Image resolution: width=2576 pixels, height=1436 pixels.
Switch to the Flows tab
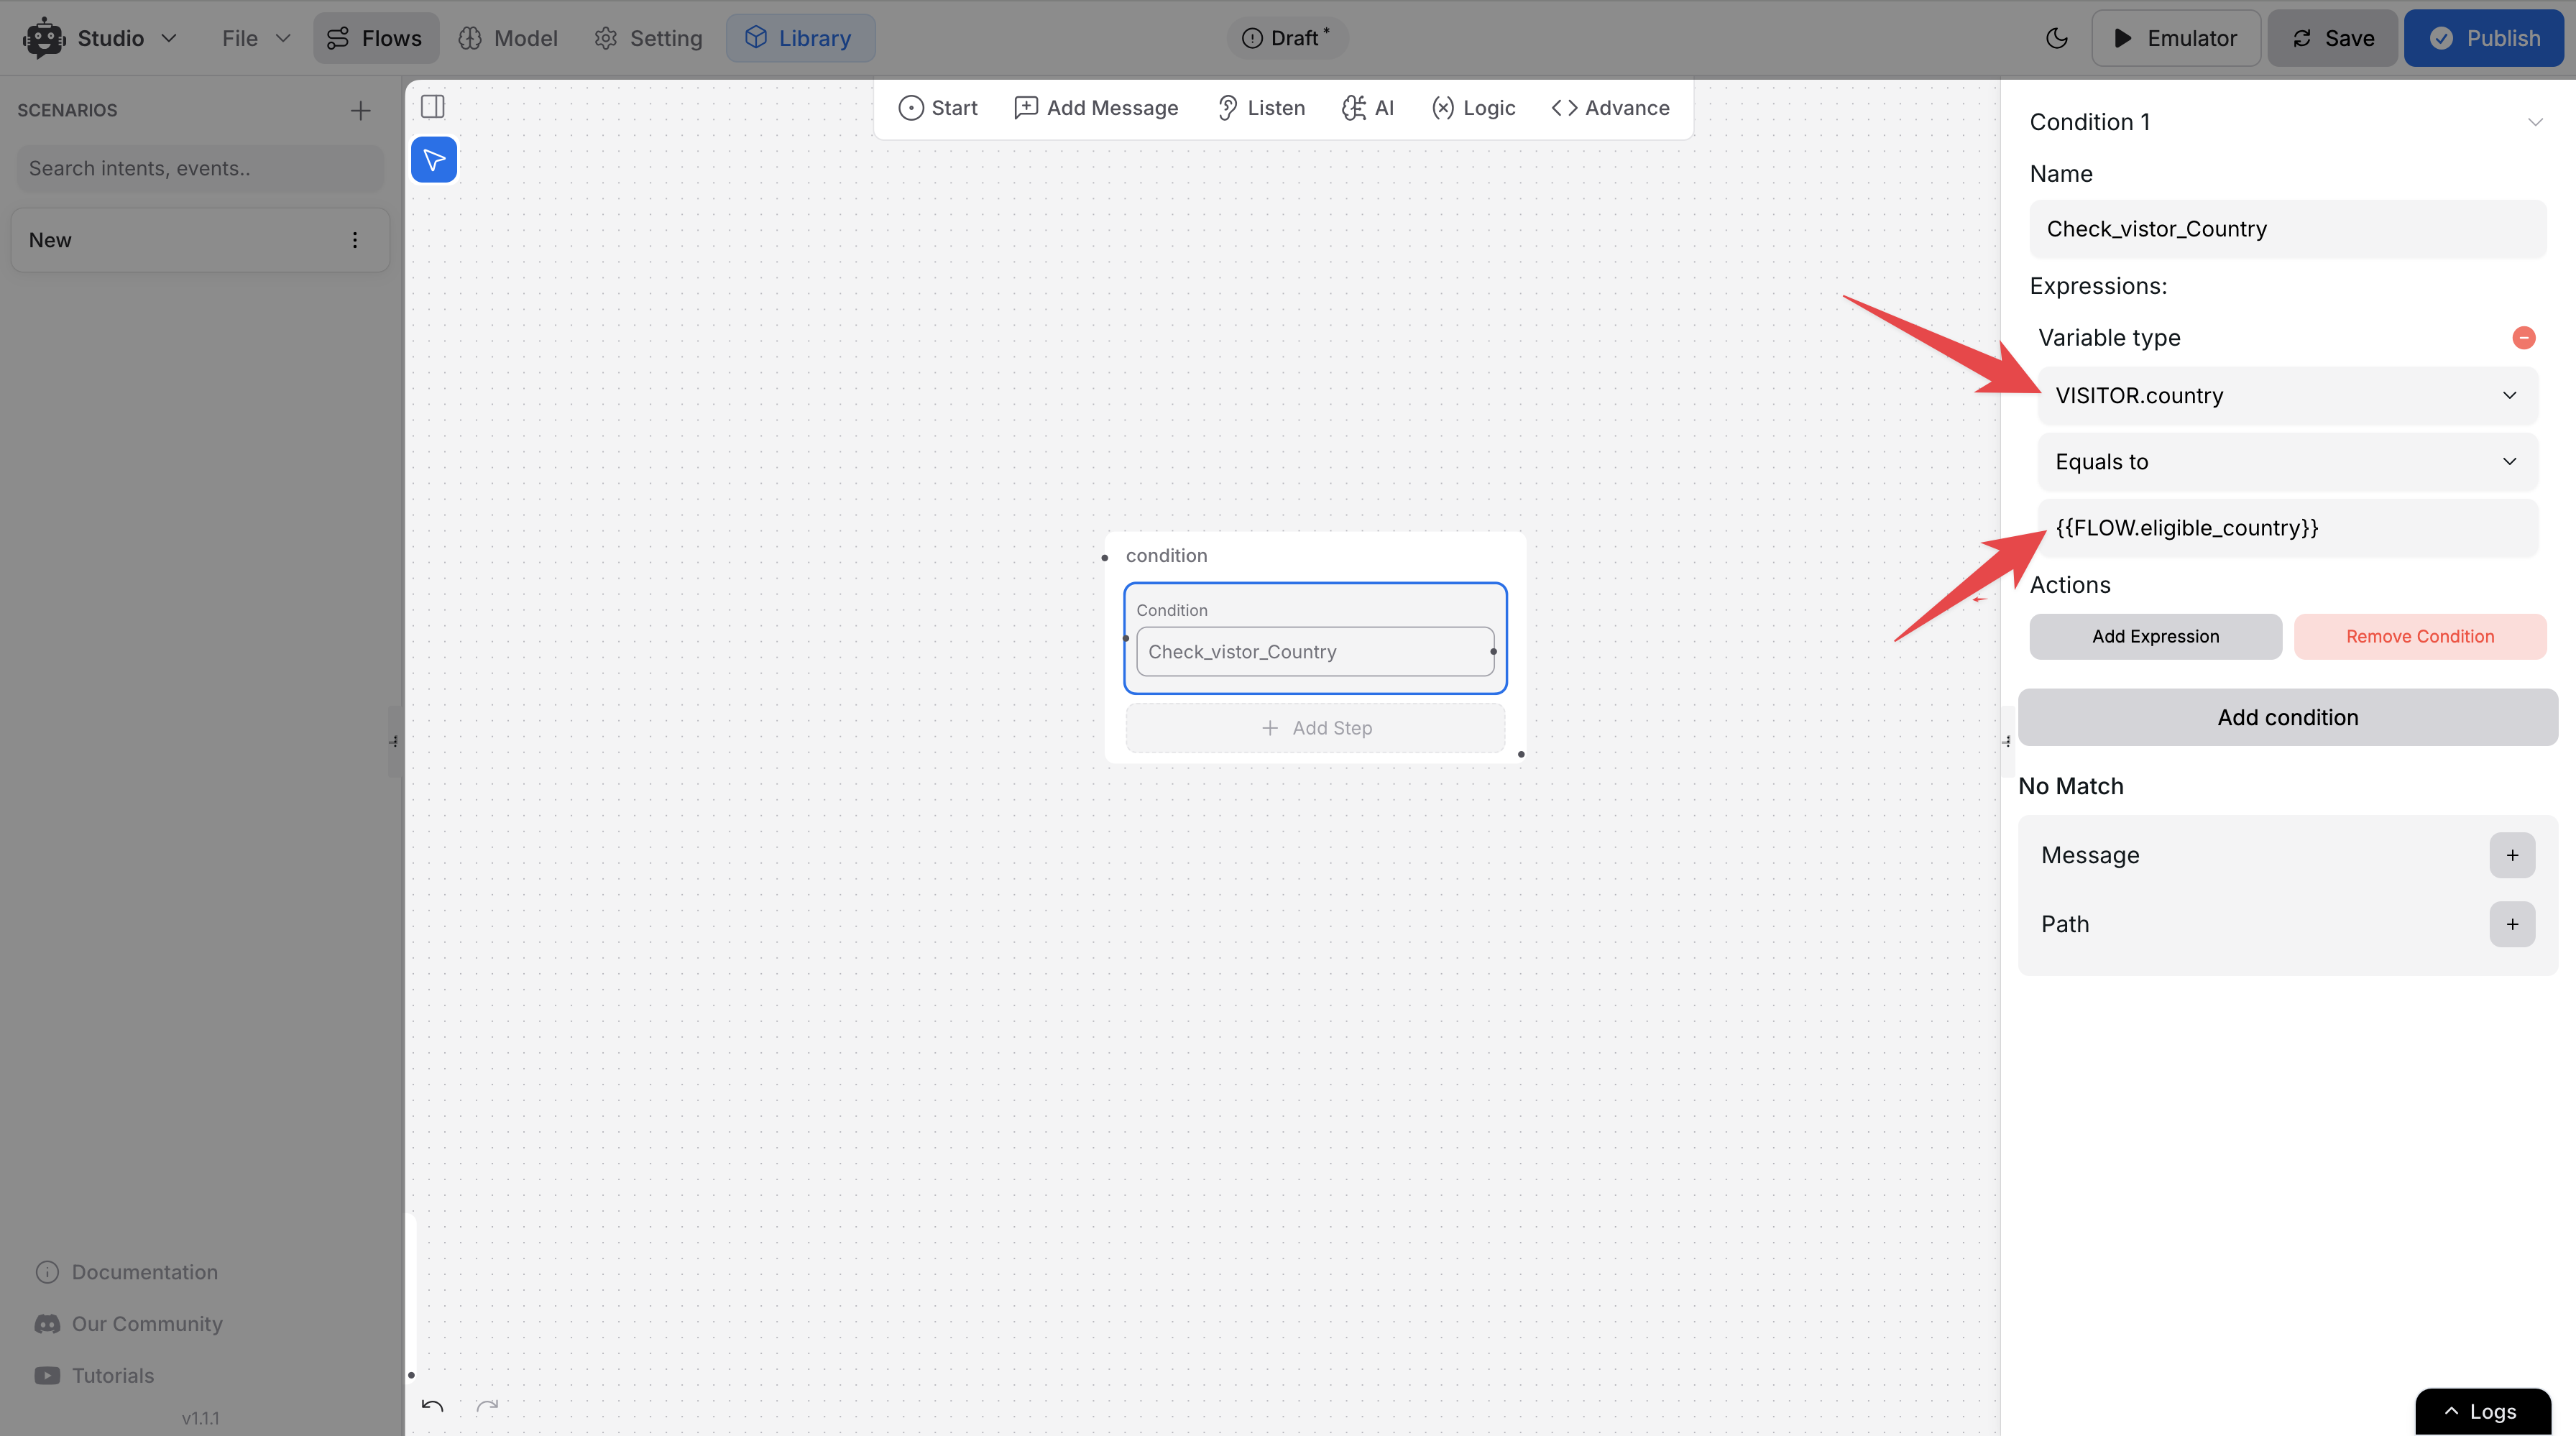pyautogui.click(x=376, y=38)
